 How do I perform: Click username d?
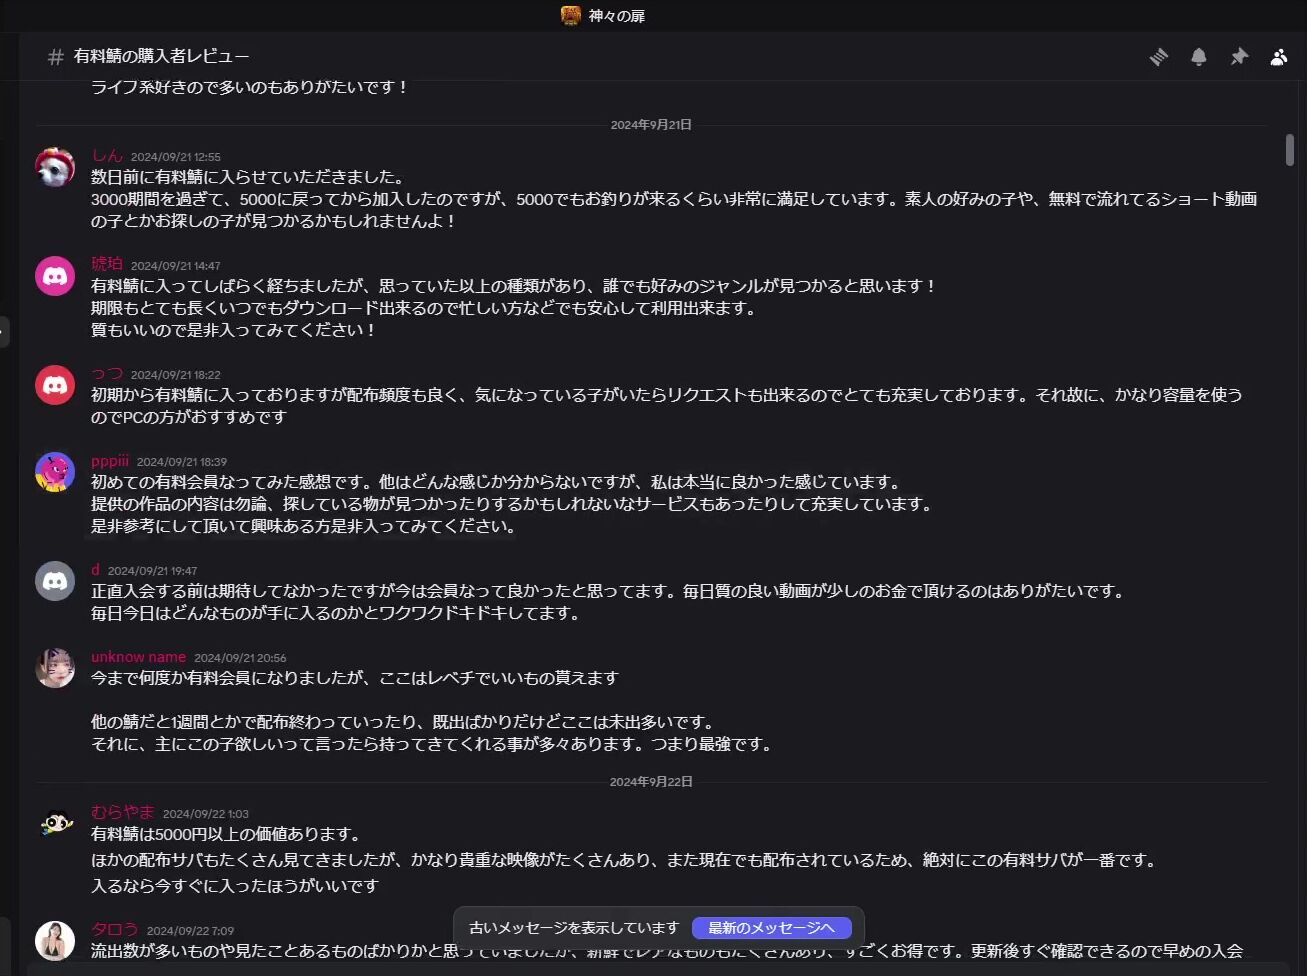click(96, 570)
